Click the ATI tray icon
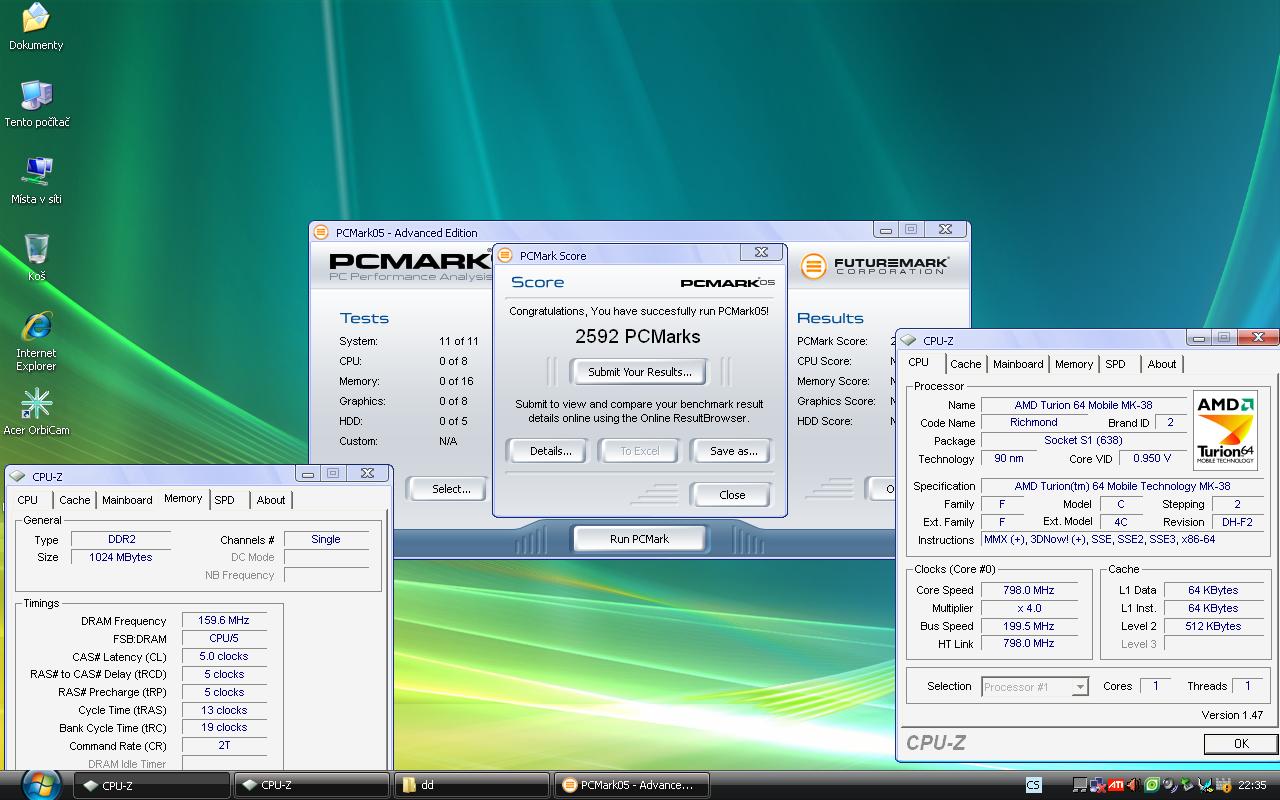The image size is (1280, 800). point(1116,785)
